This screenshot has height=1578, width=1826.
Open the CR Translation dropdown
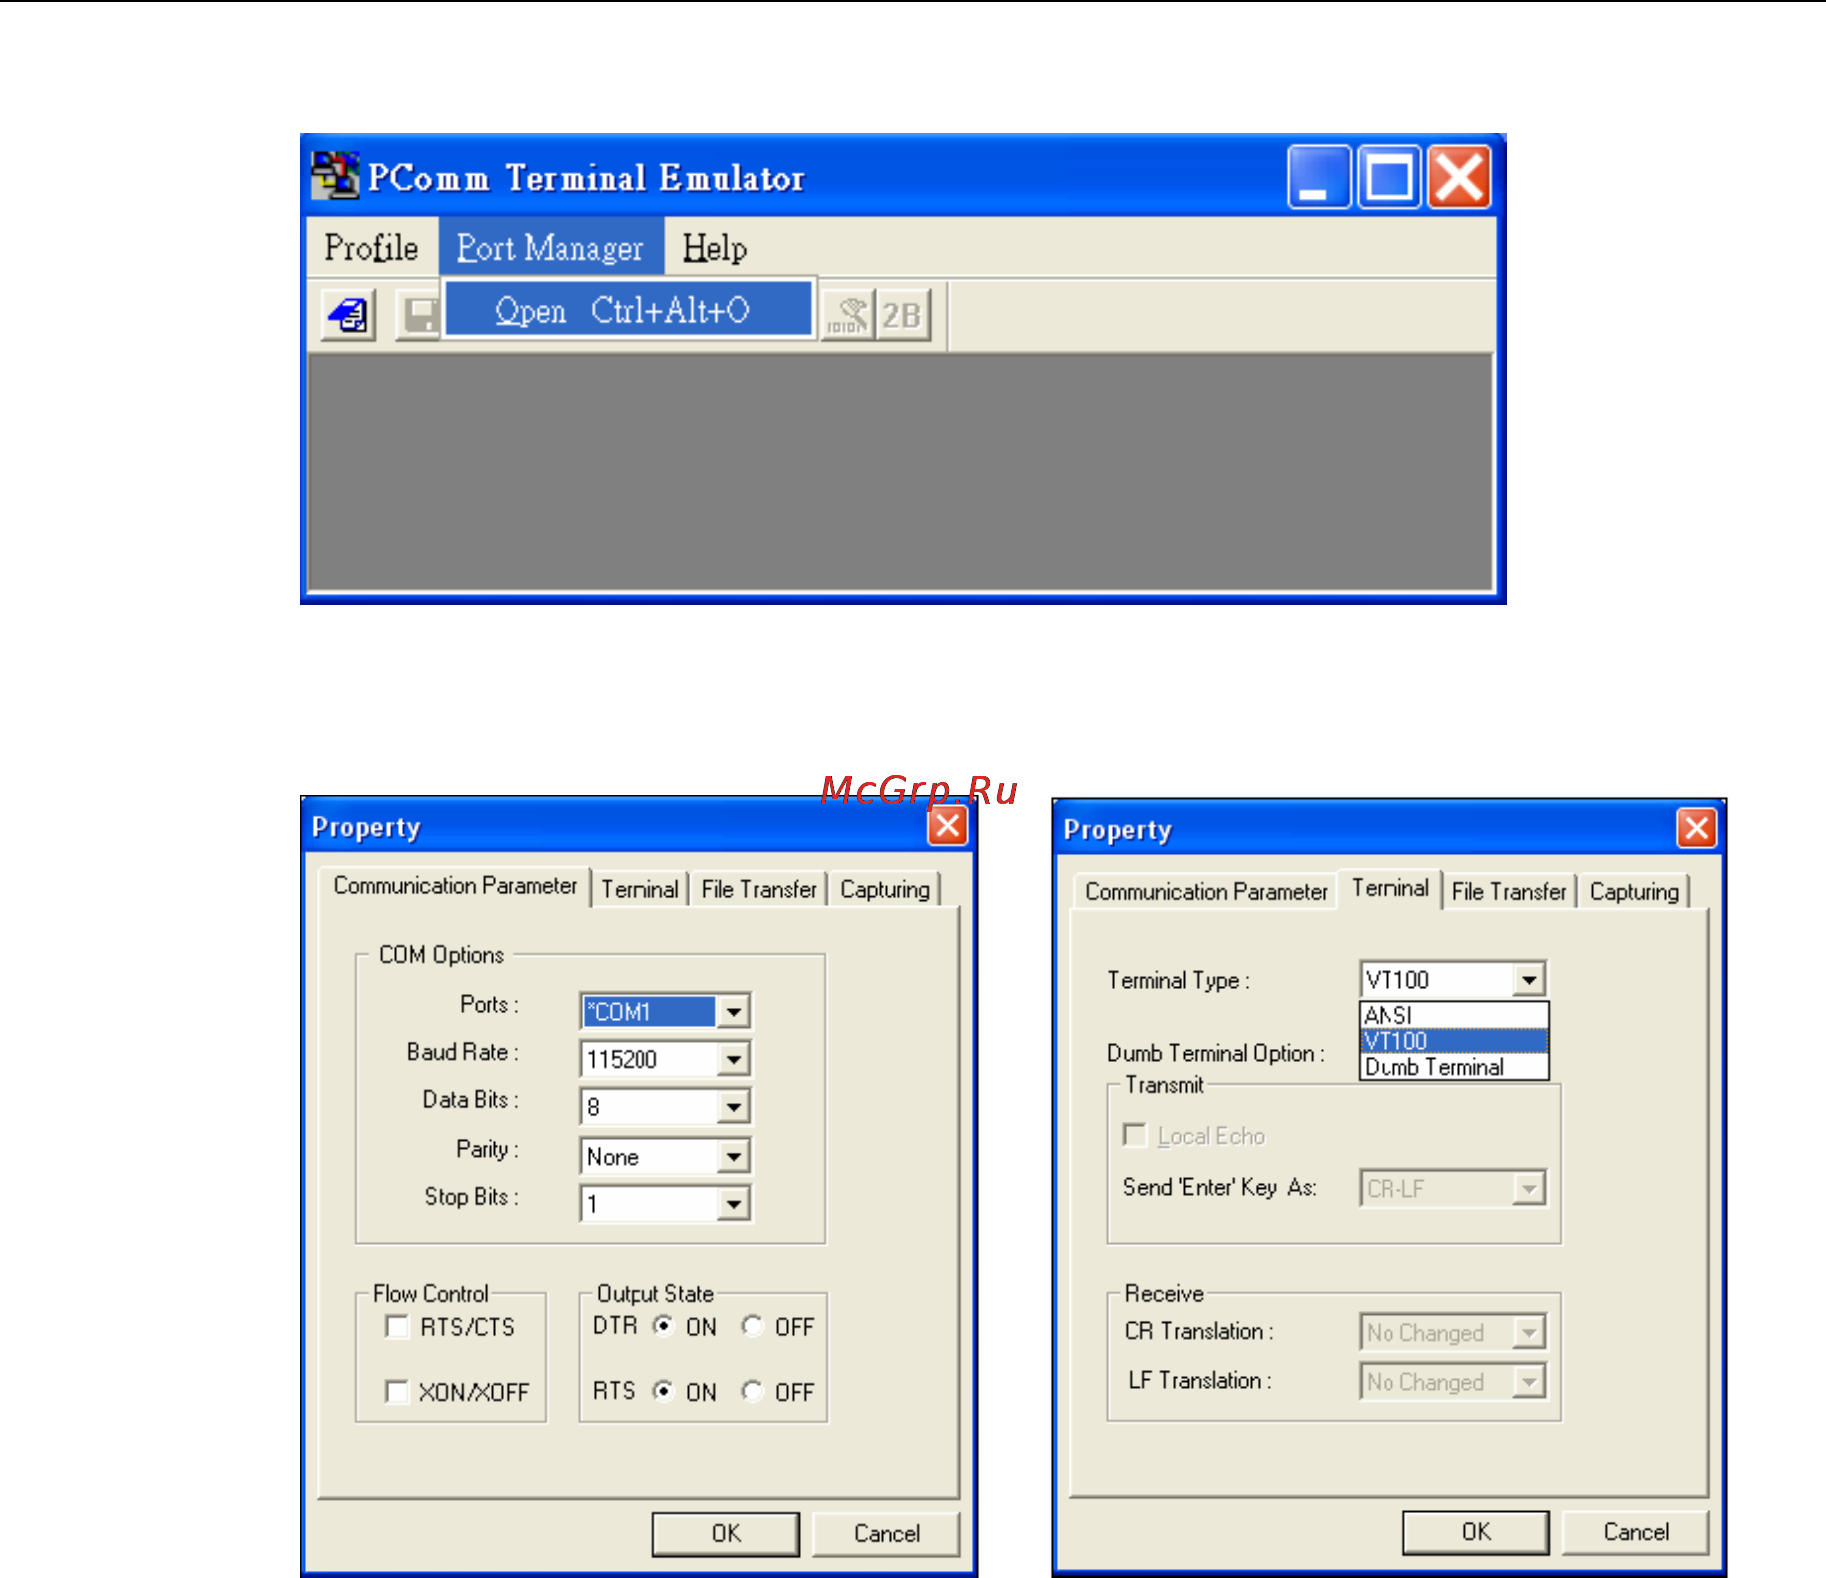[1529, 1332]
